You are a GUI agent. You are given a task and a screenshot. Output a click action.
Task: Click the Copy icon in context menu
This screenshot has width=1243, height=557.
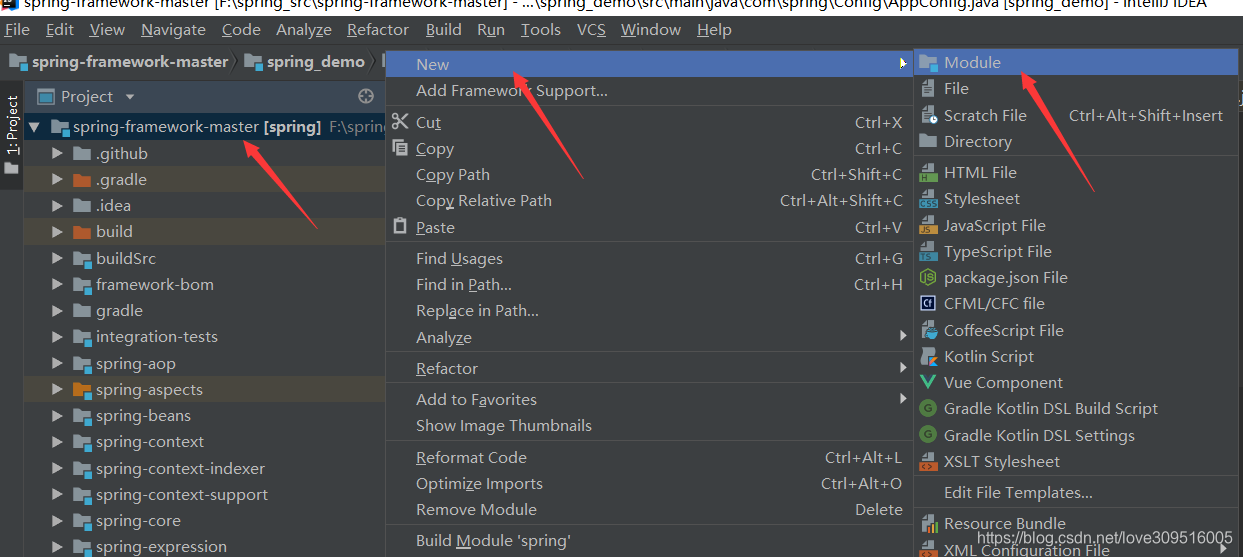(x=400, y=148)
